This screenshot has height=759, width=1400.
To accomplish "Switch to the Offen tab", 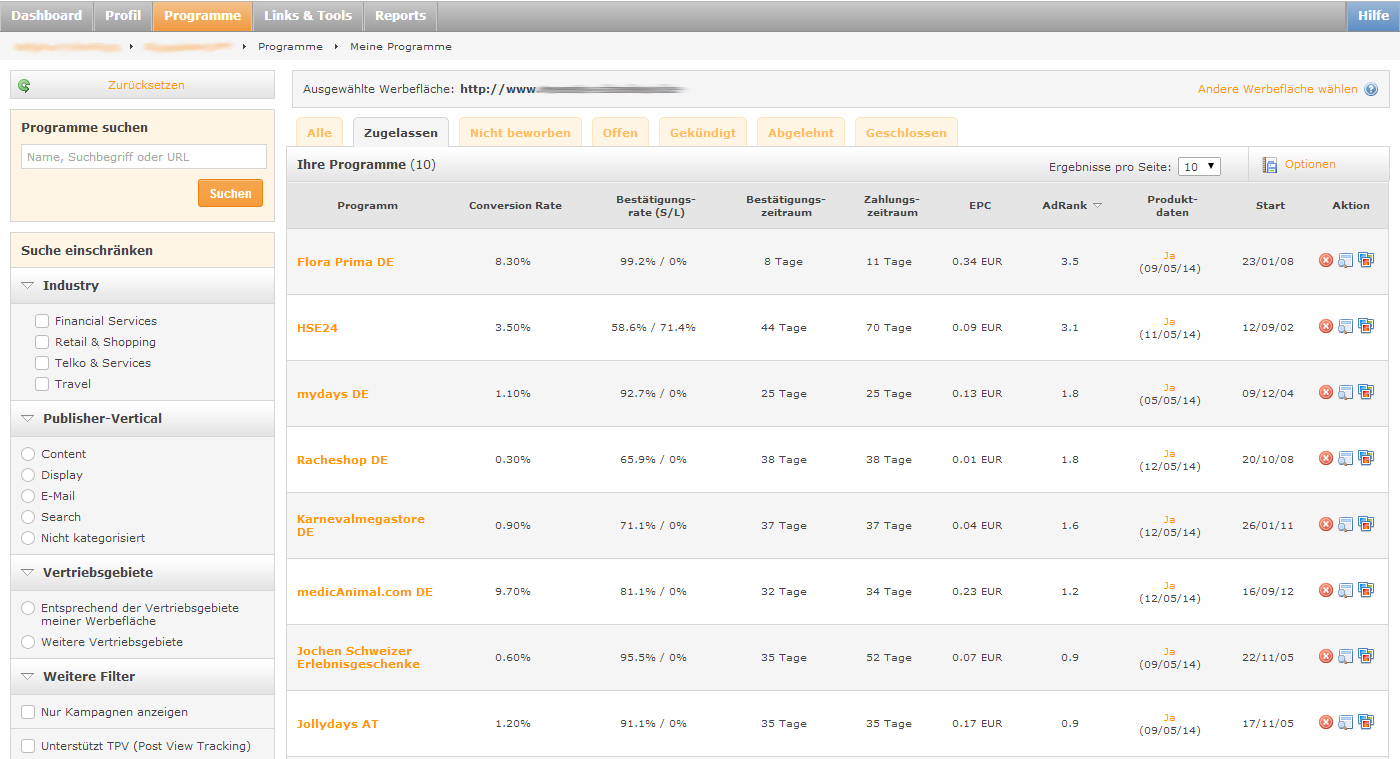I will pos(620,132).
